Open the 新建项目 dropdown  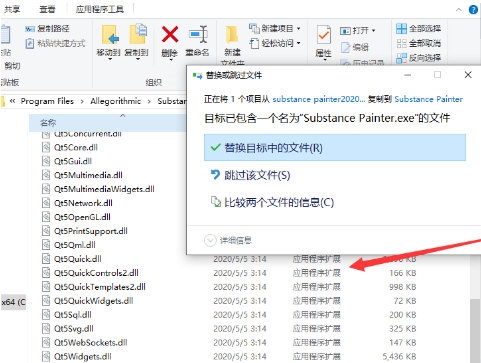[x=275, y=29]
